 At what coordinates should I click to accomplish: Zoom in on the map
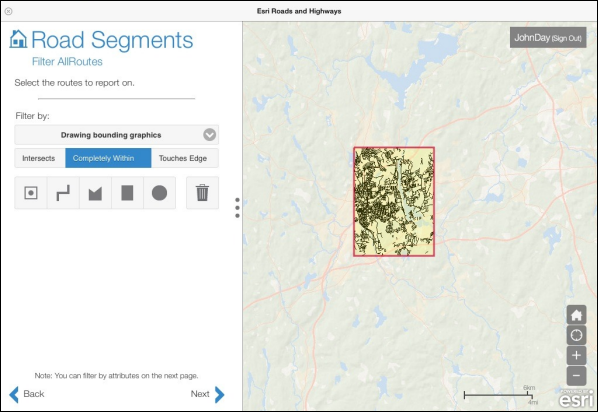tap(576, 356)
